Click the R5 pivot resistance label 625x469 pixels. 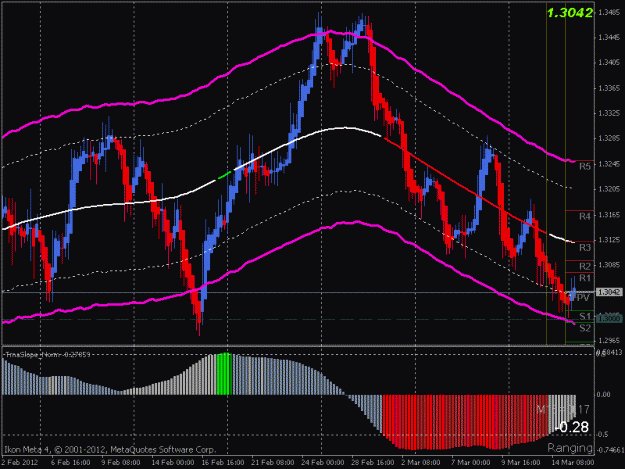(x=585, y=167)
